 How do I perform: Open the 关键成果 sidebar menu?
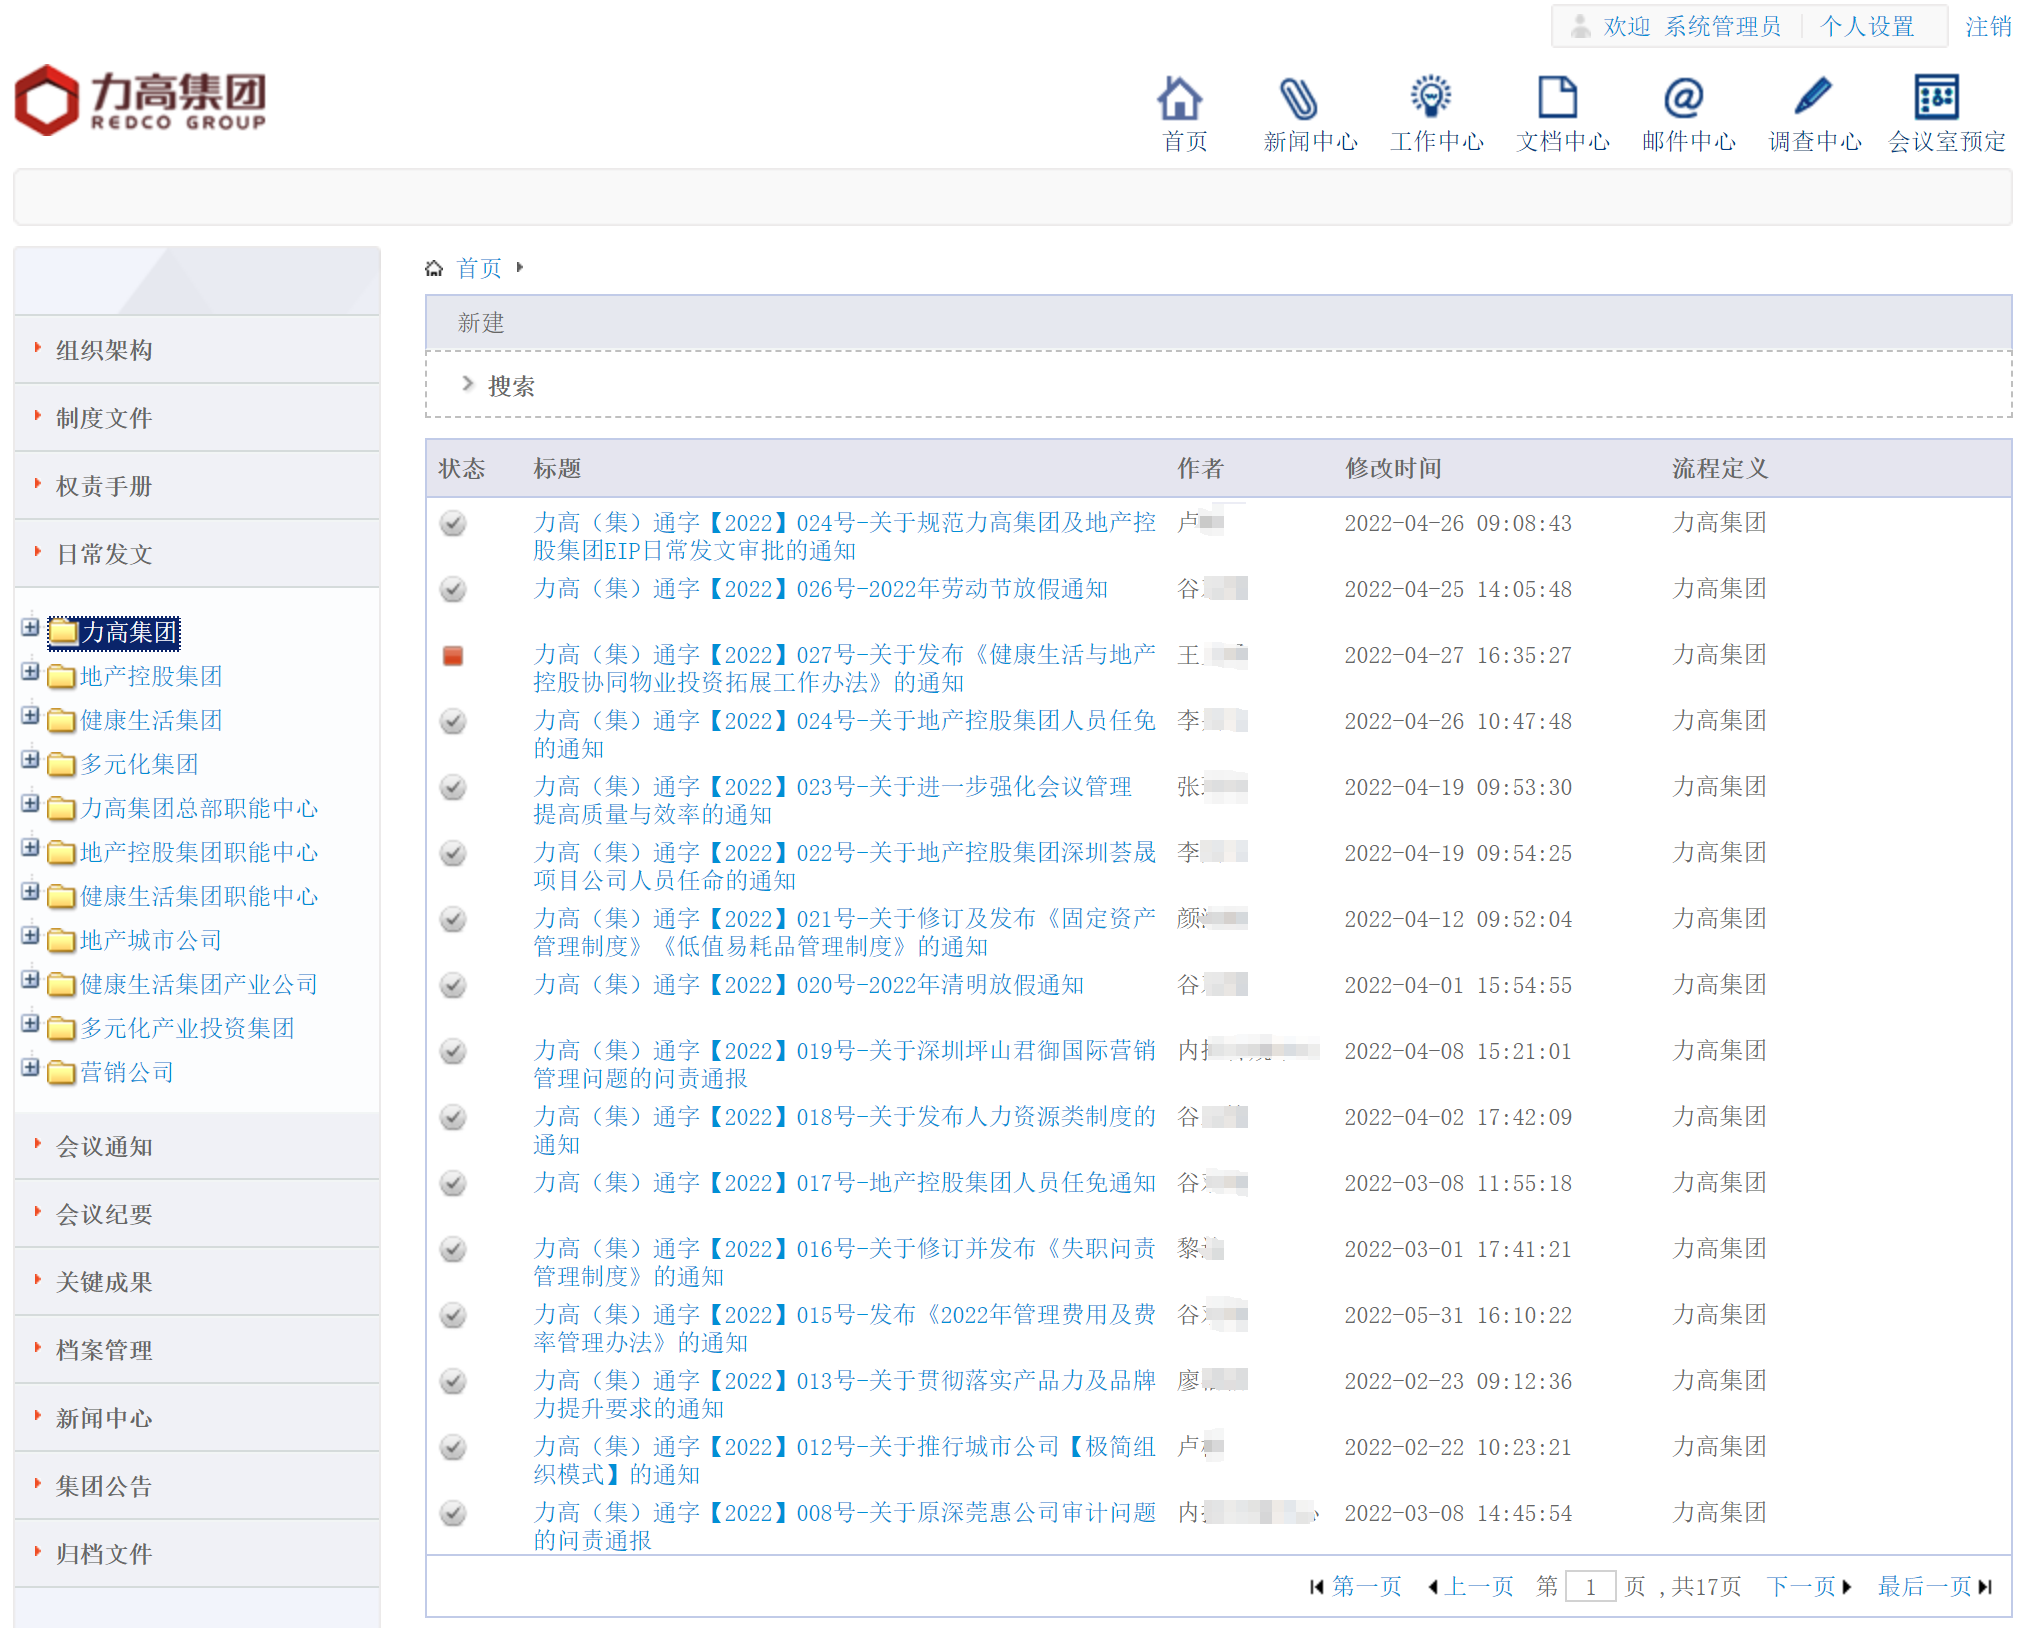click(x=197, y=1282)
